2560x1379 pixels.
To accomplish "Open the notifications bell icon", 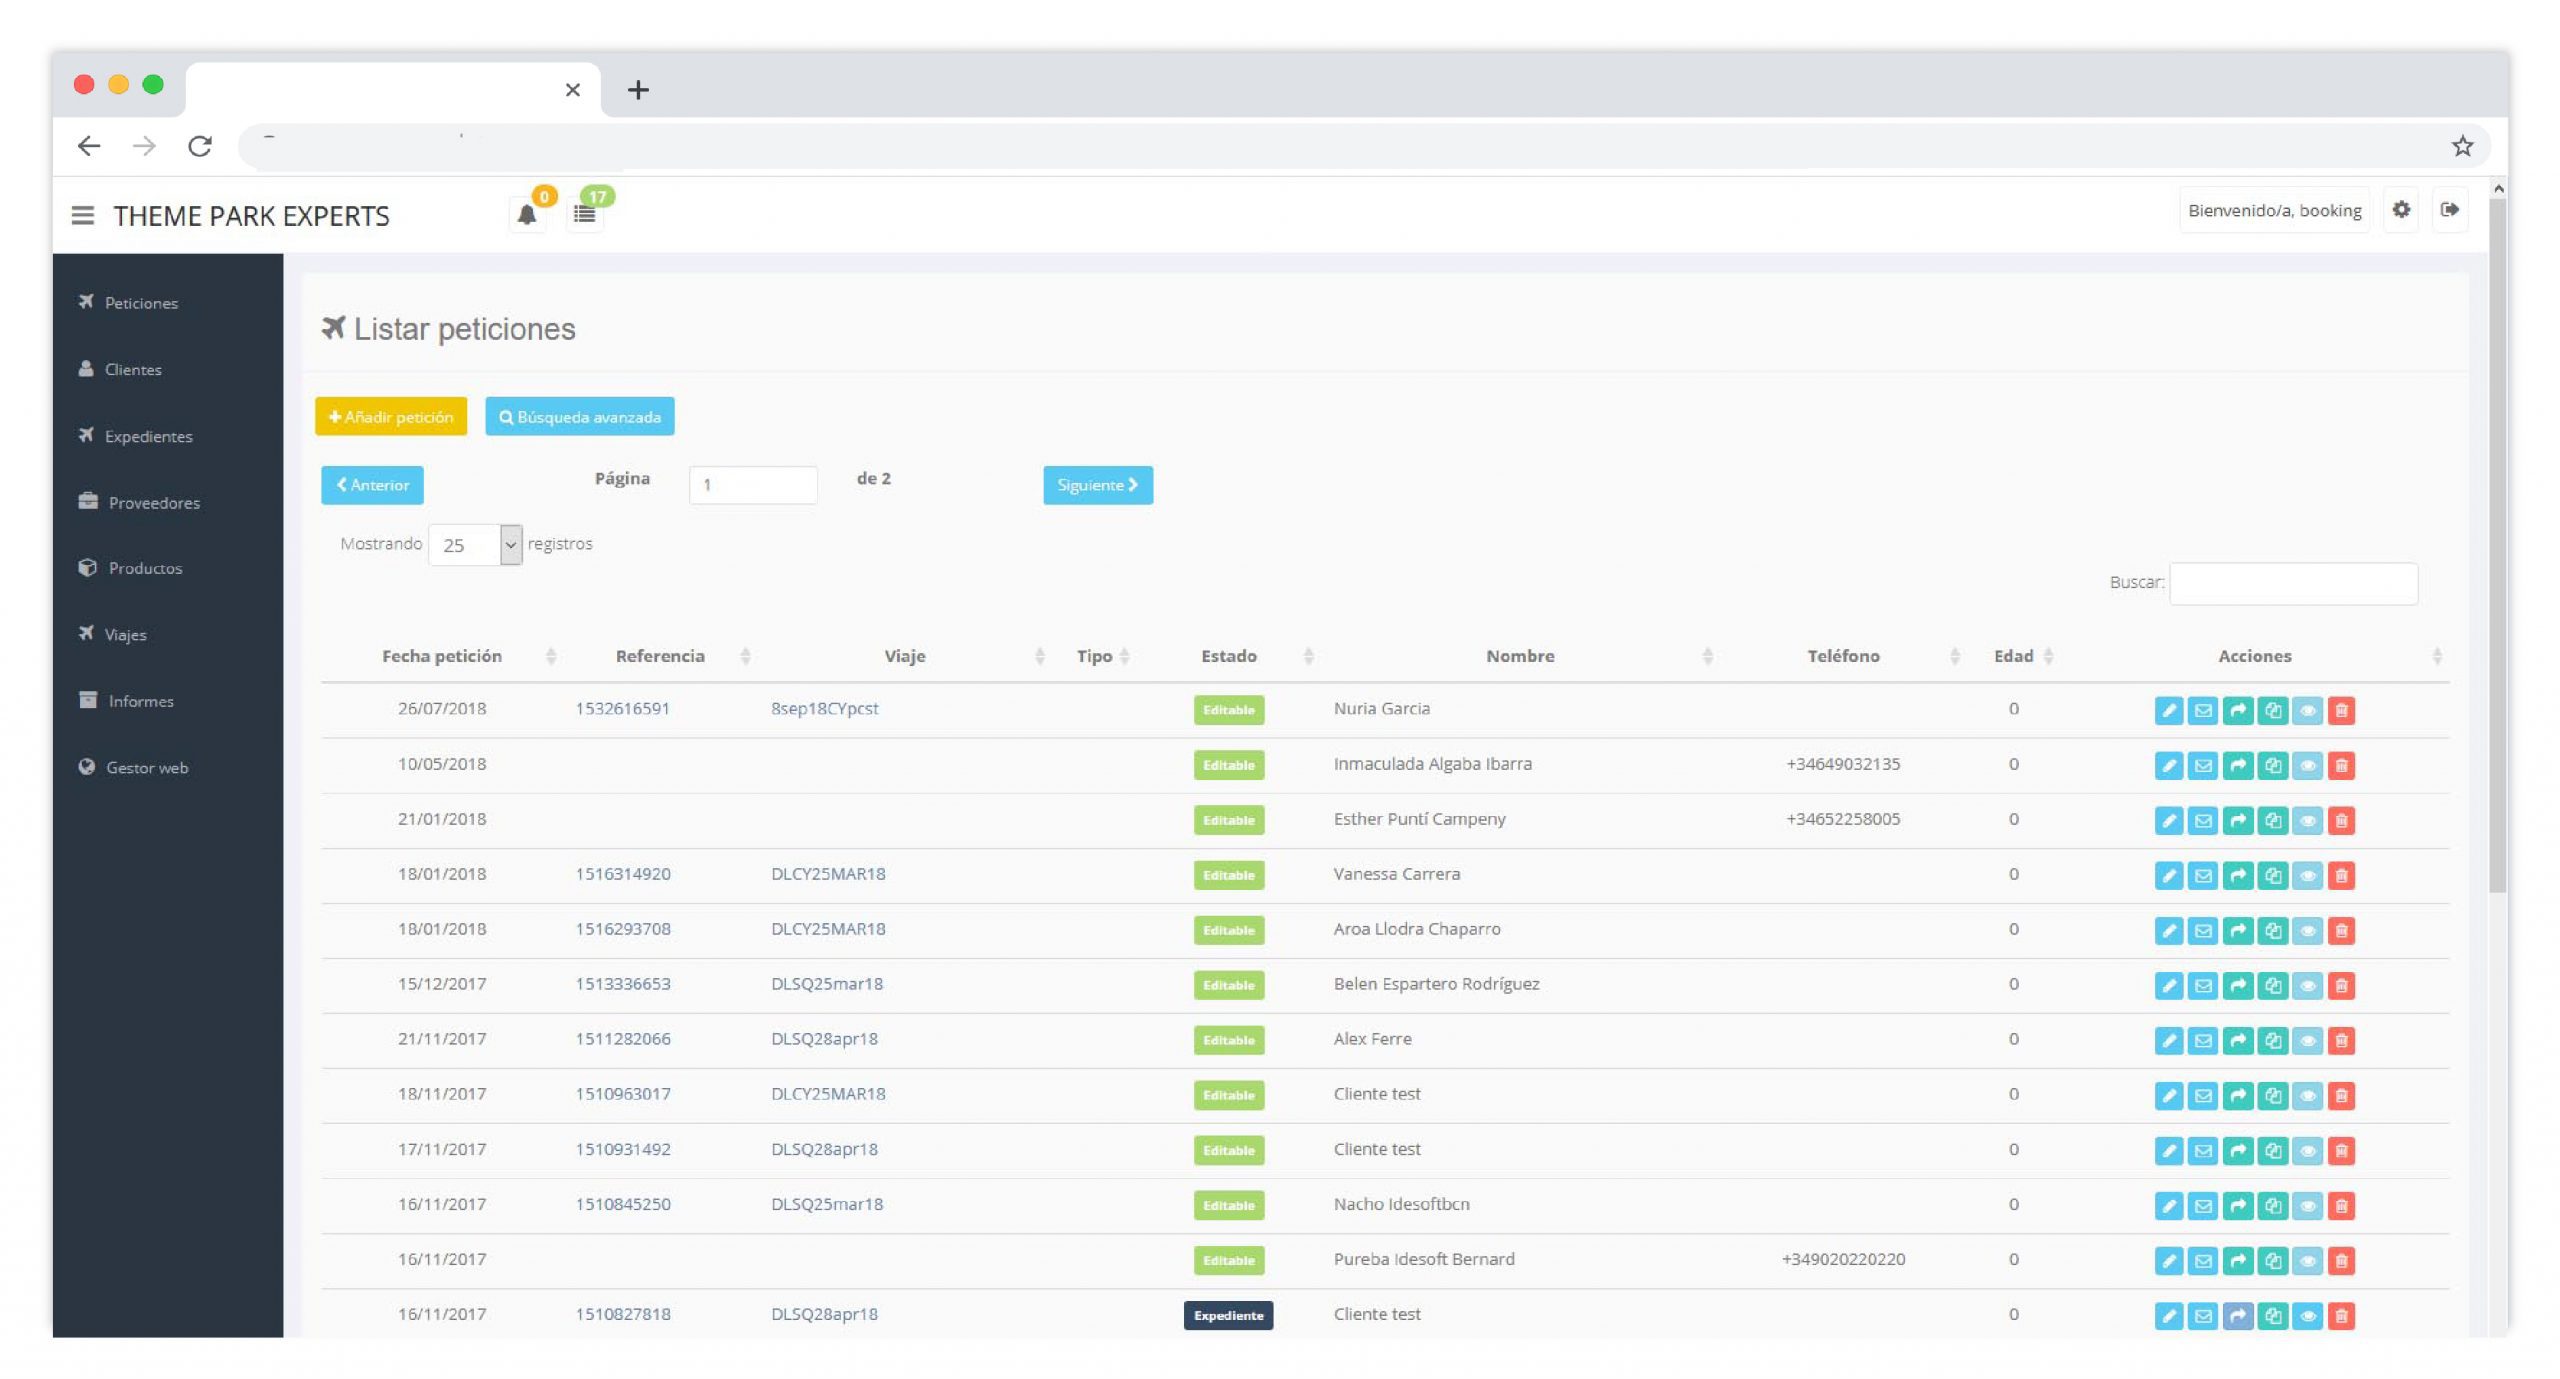I will 527,213.
